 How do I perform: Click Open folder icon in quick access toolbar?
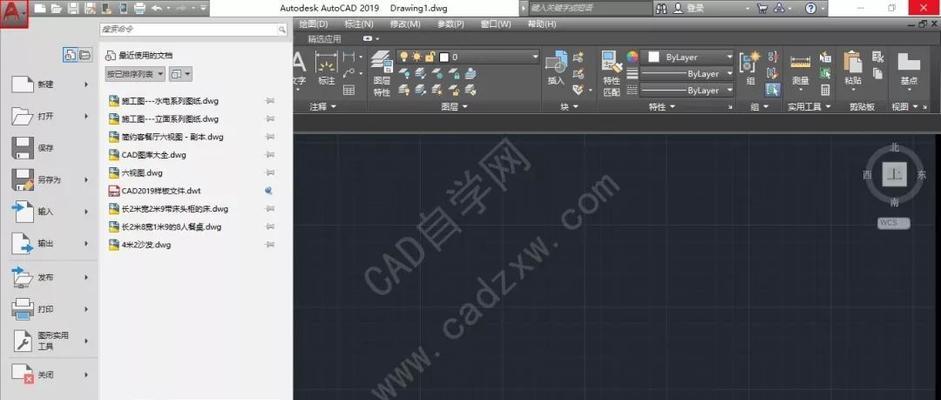pyautogui.click(x=56, y=8)
